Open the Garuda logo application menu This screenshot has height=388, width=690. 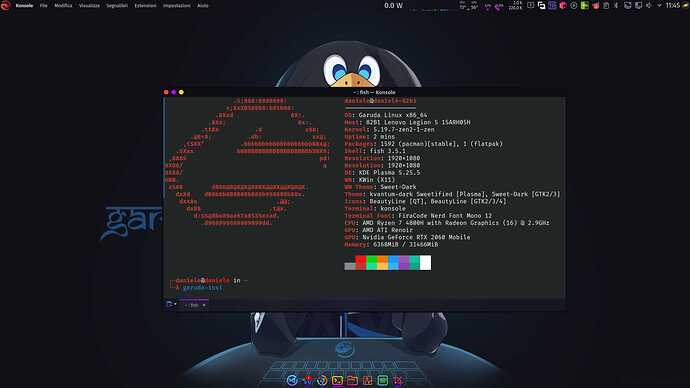[x=5, y=5]
